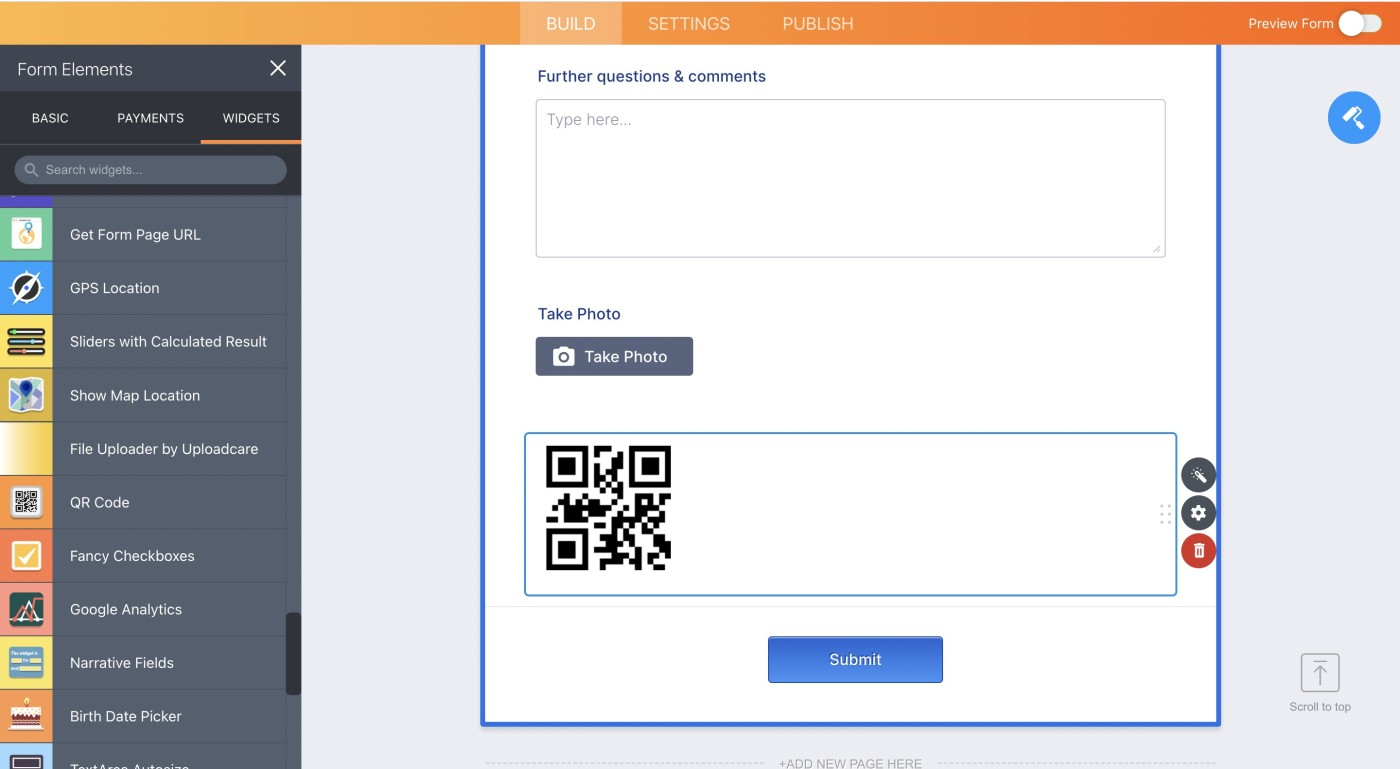Image resolution: width=1400 pixels, height=769 pixels.
Task: Focus the Search widgets input field
Action: click(x=150, y=170)
